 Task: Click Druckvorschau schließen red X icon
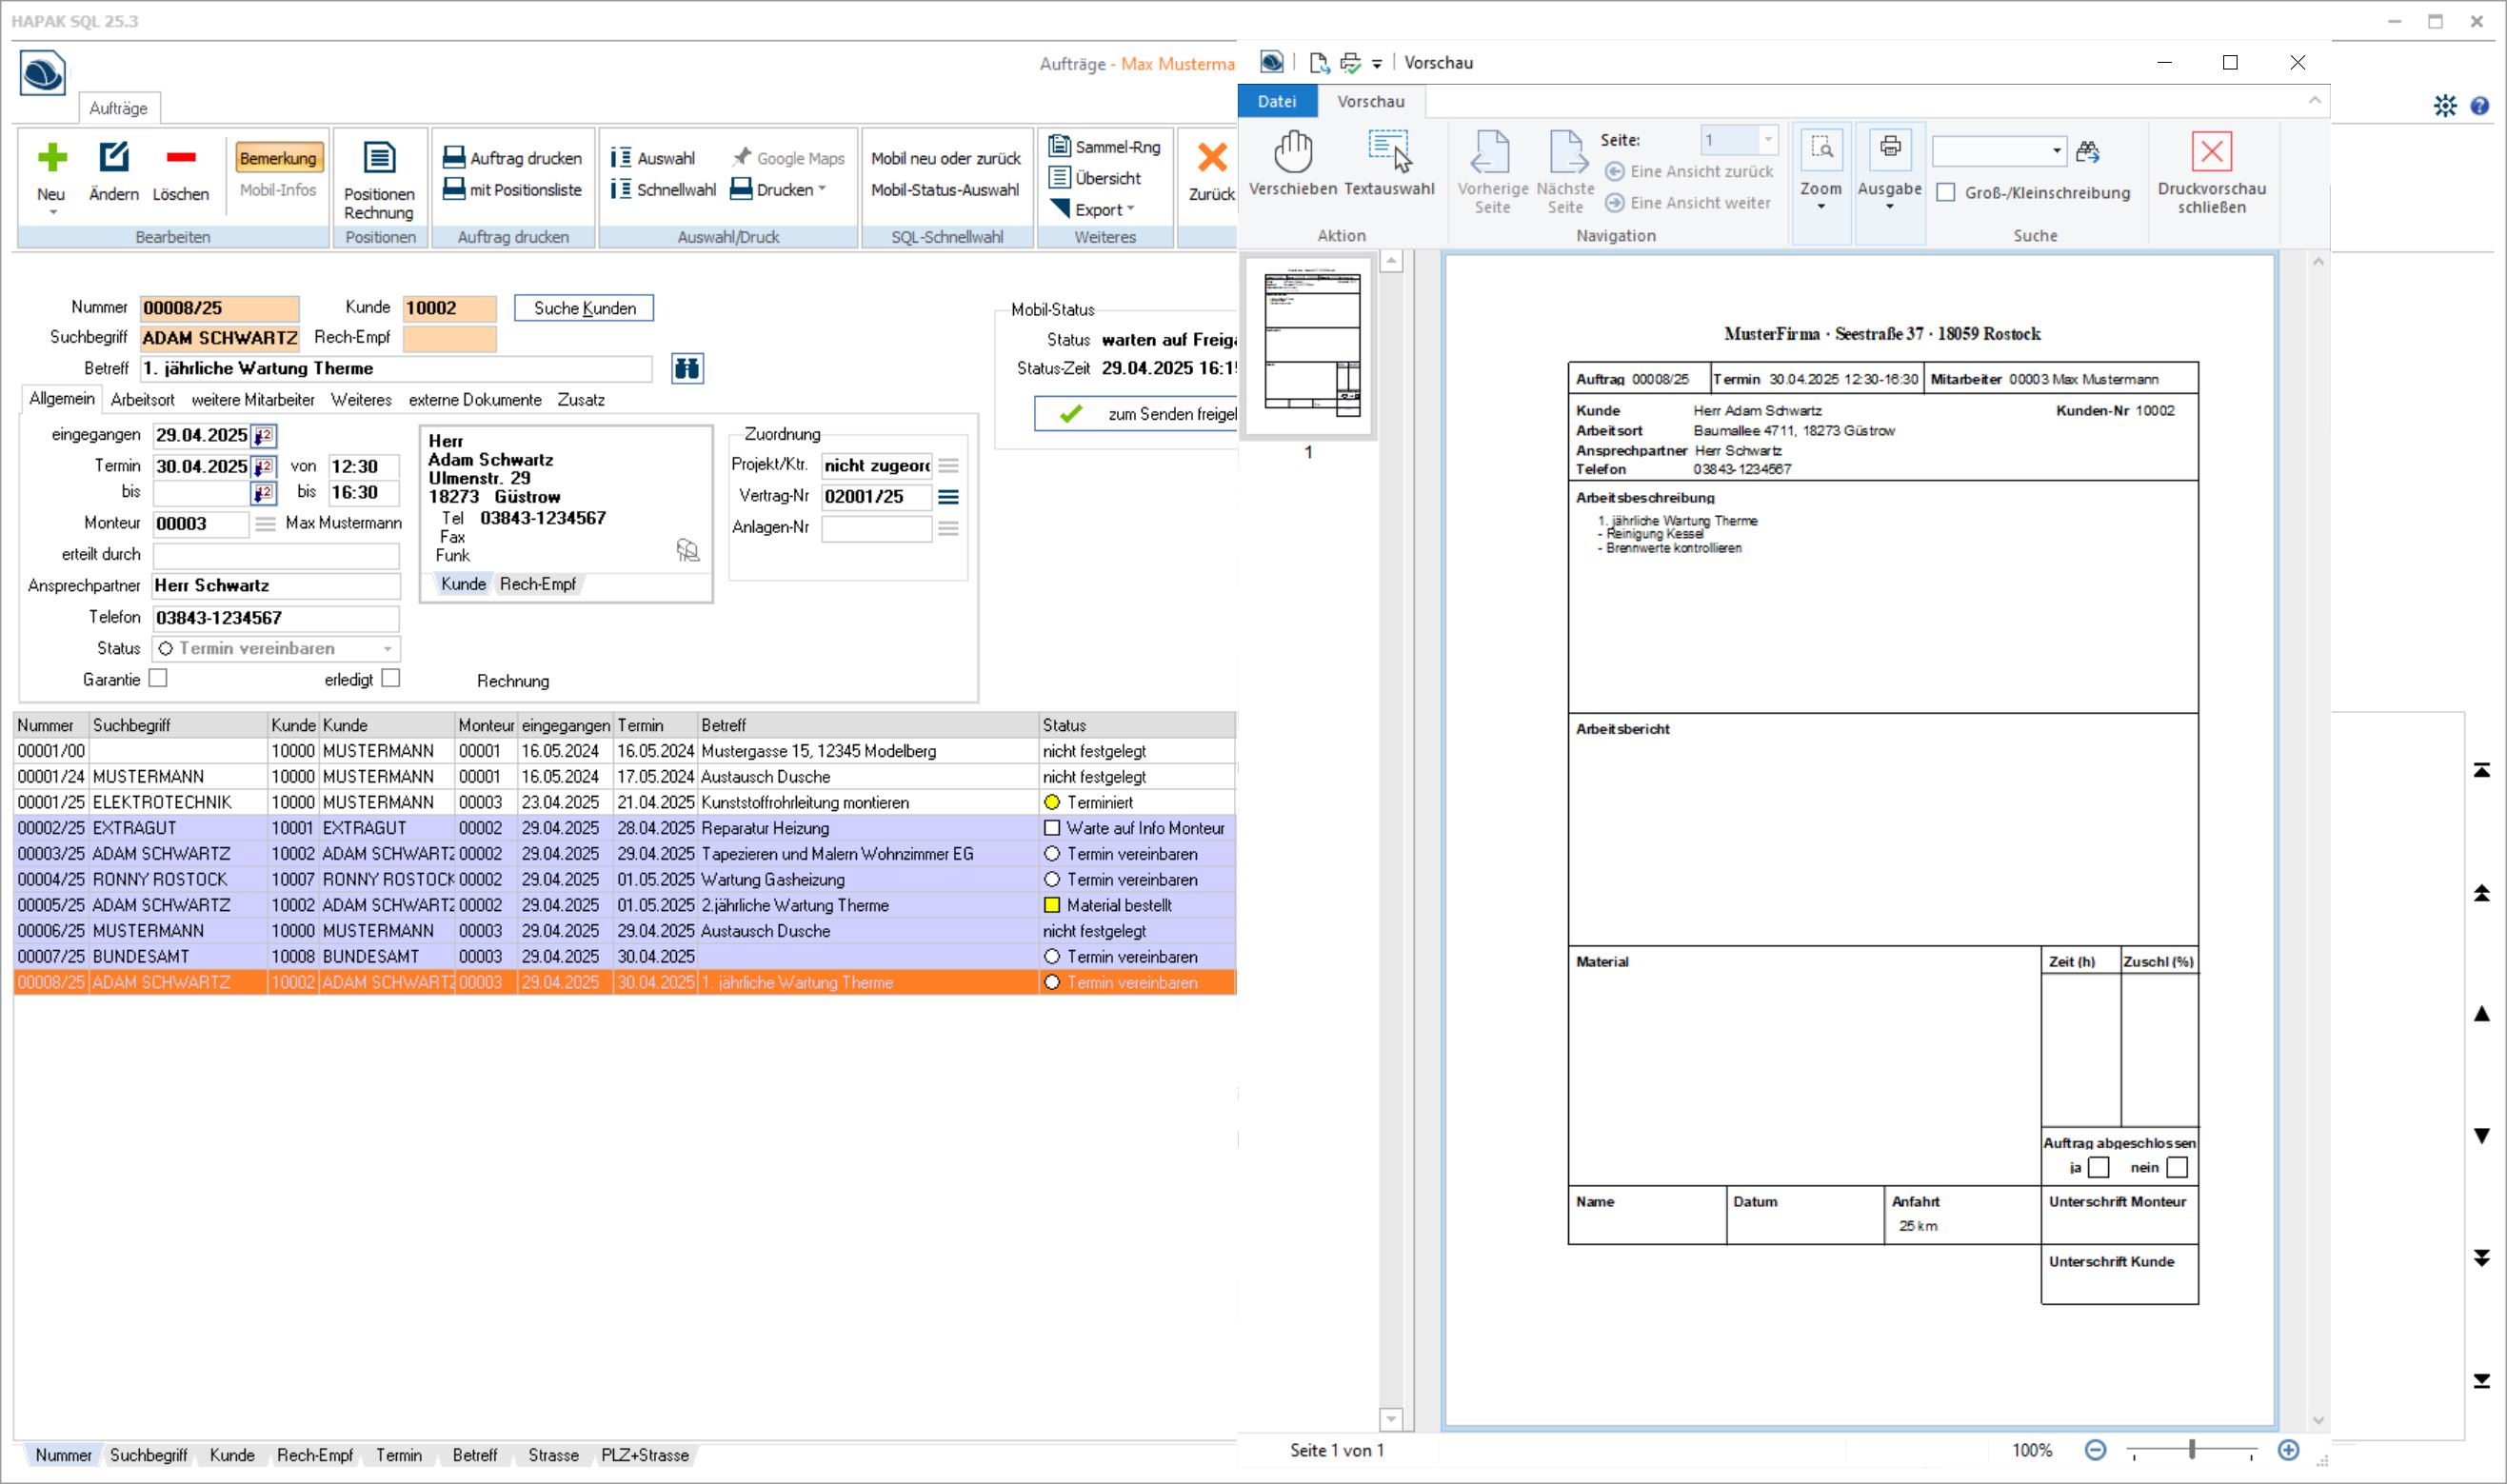[2211, 152]
